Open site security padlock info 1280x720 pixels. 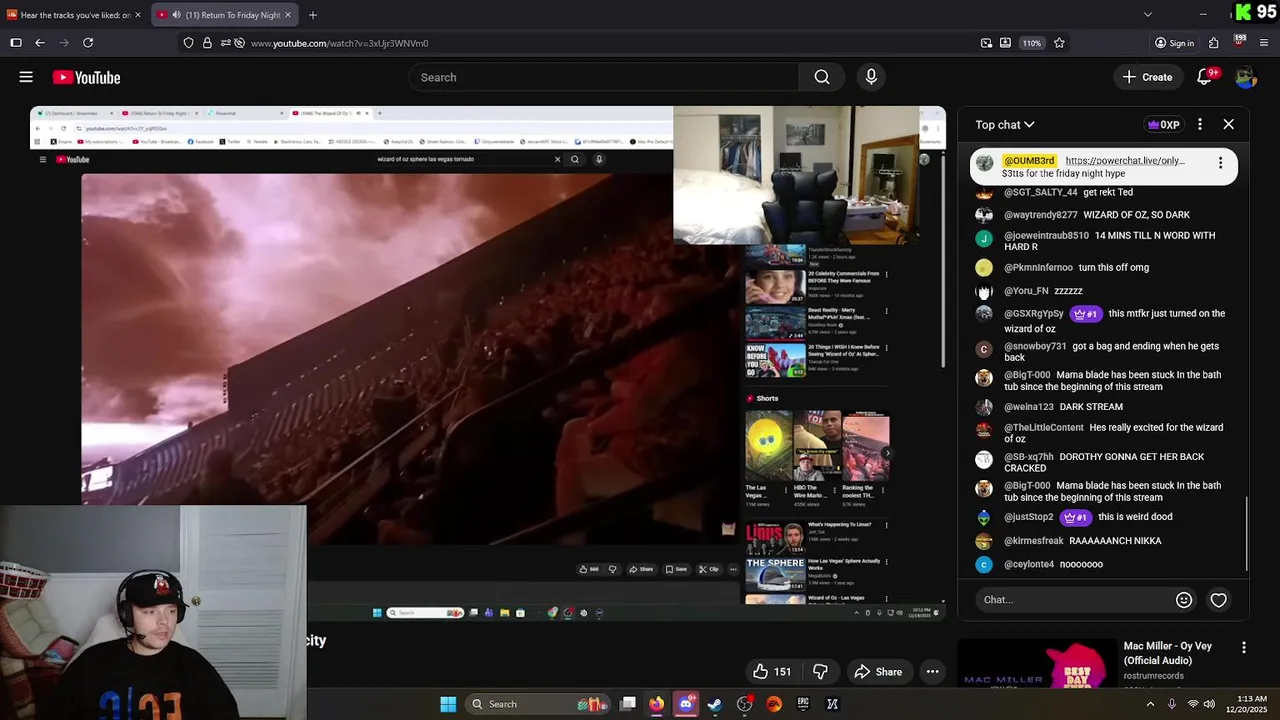coord(207,43)
